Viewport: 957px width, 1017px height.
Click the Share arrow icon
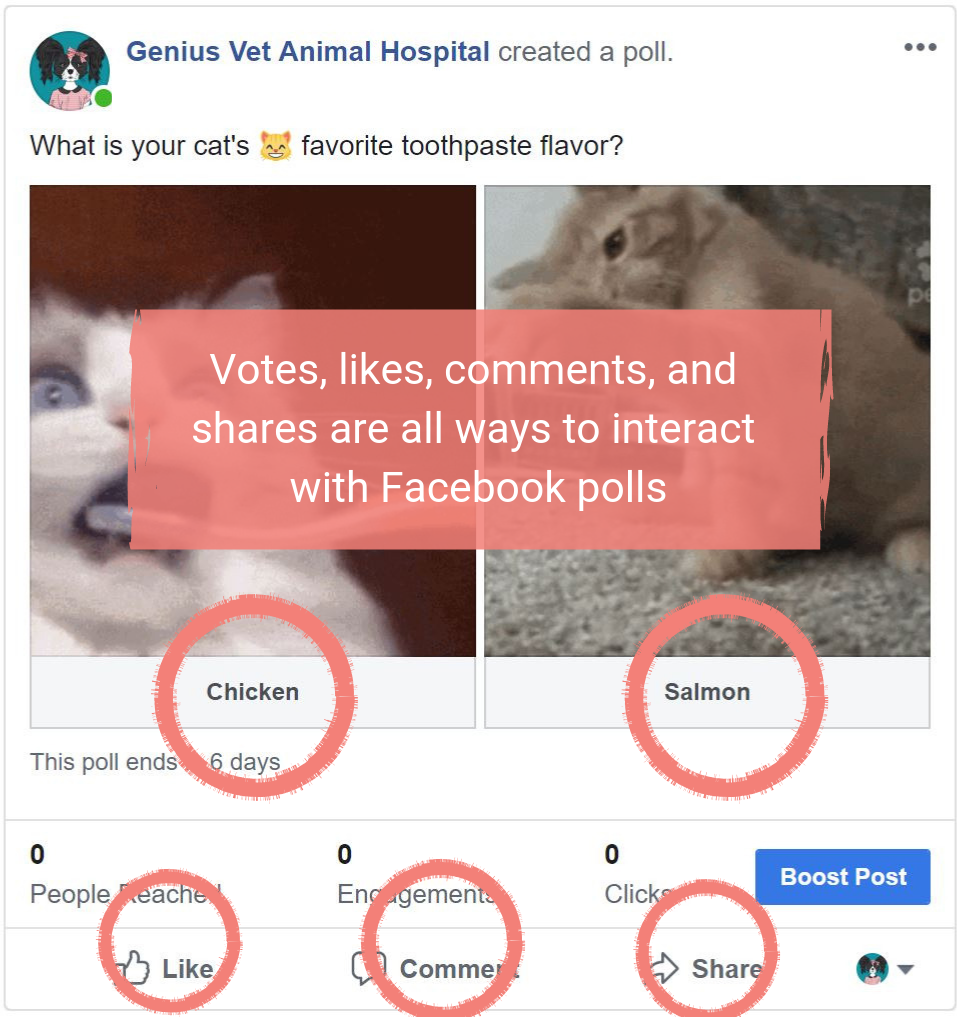pos(663,967)
